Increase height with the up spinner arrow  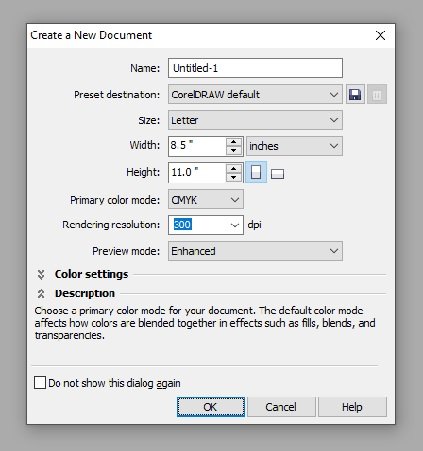point(234,168)
